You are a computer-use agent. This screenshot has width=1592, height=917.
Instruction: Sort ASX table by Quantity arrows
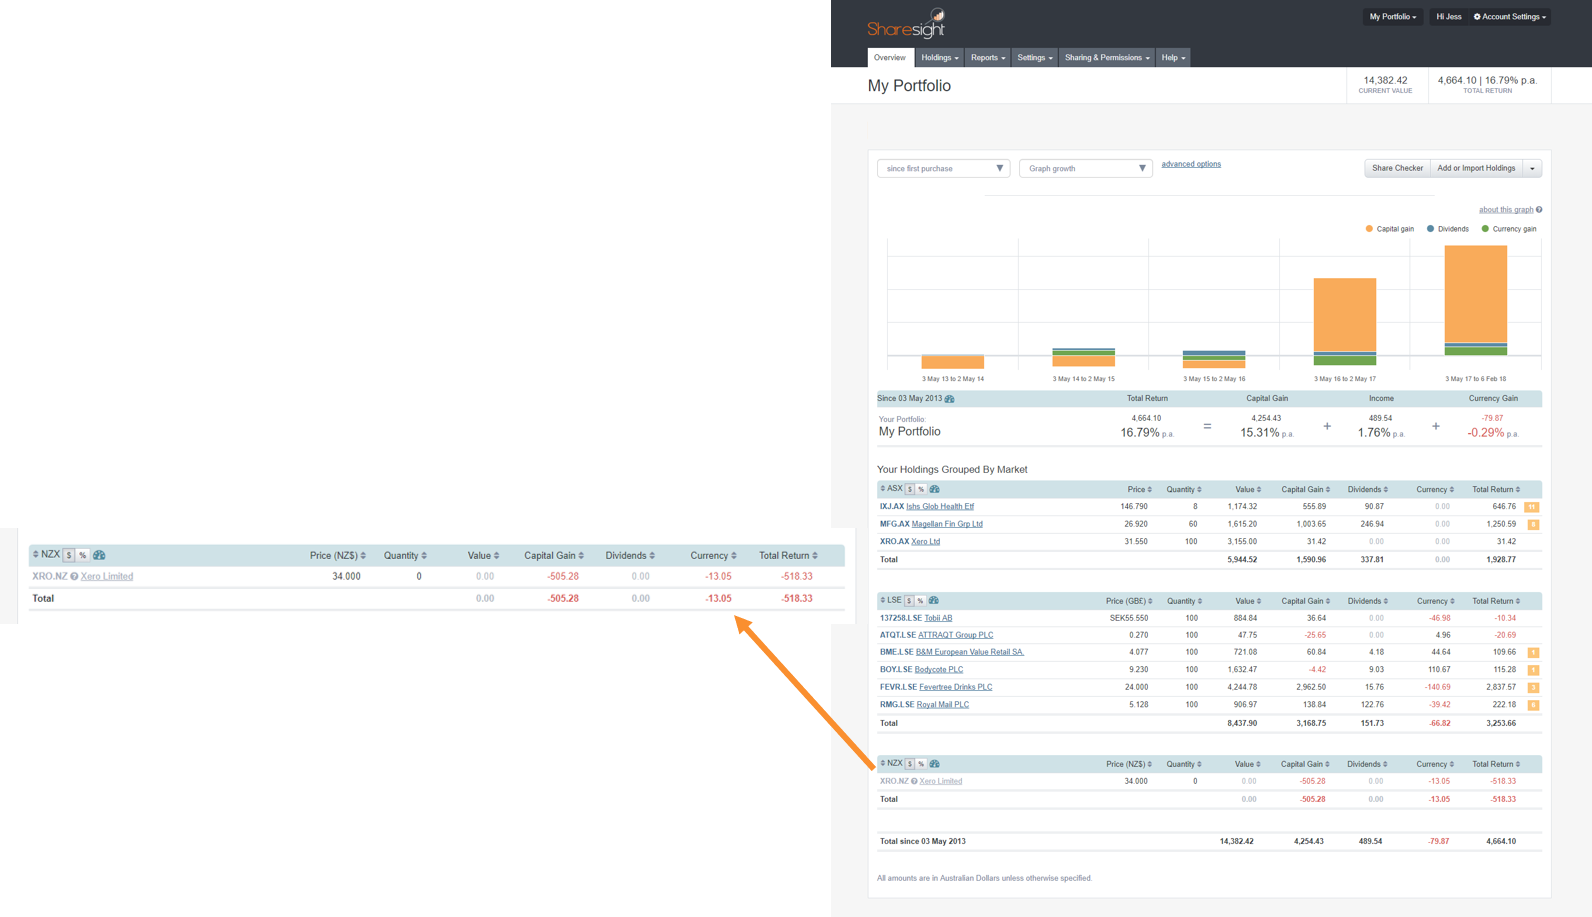click(1199, 490)
